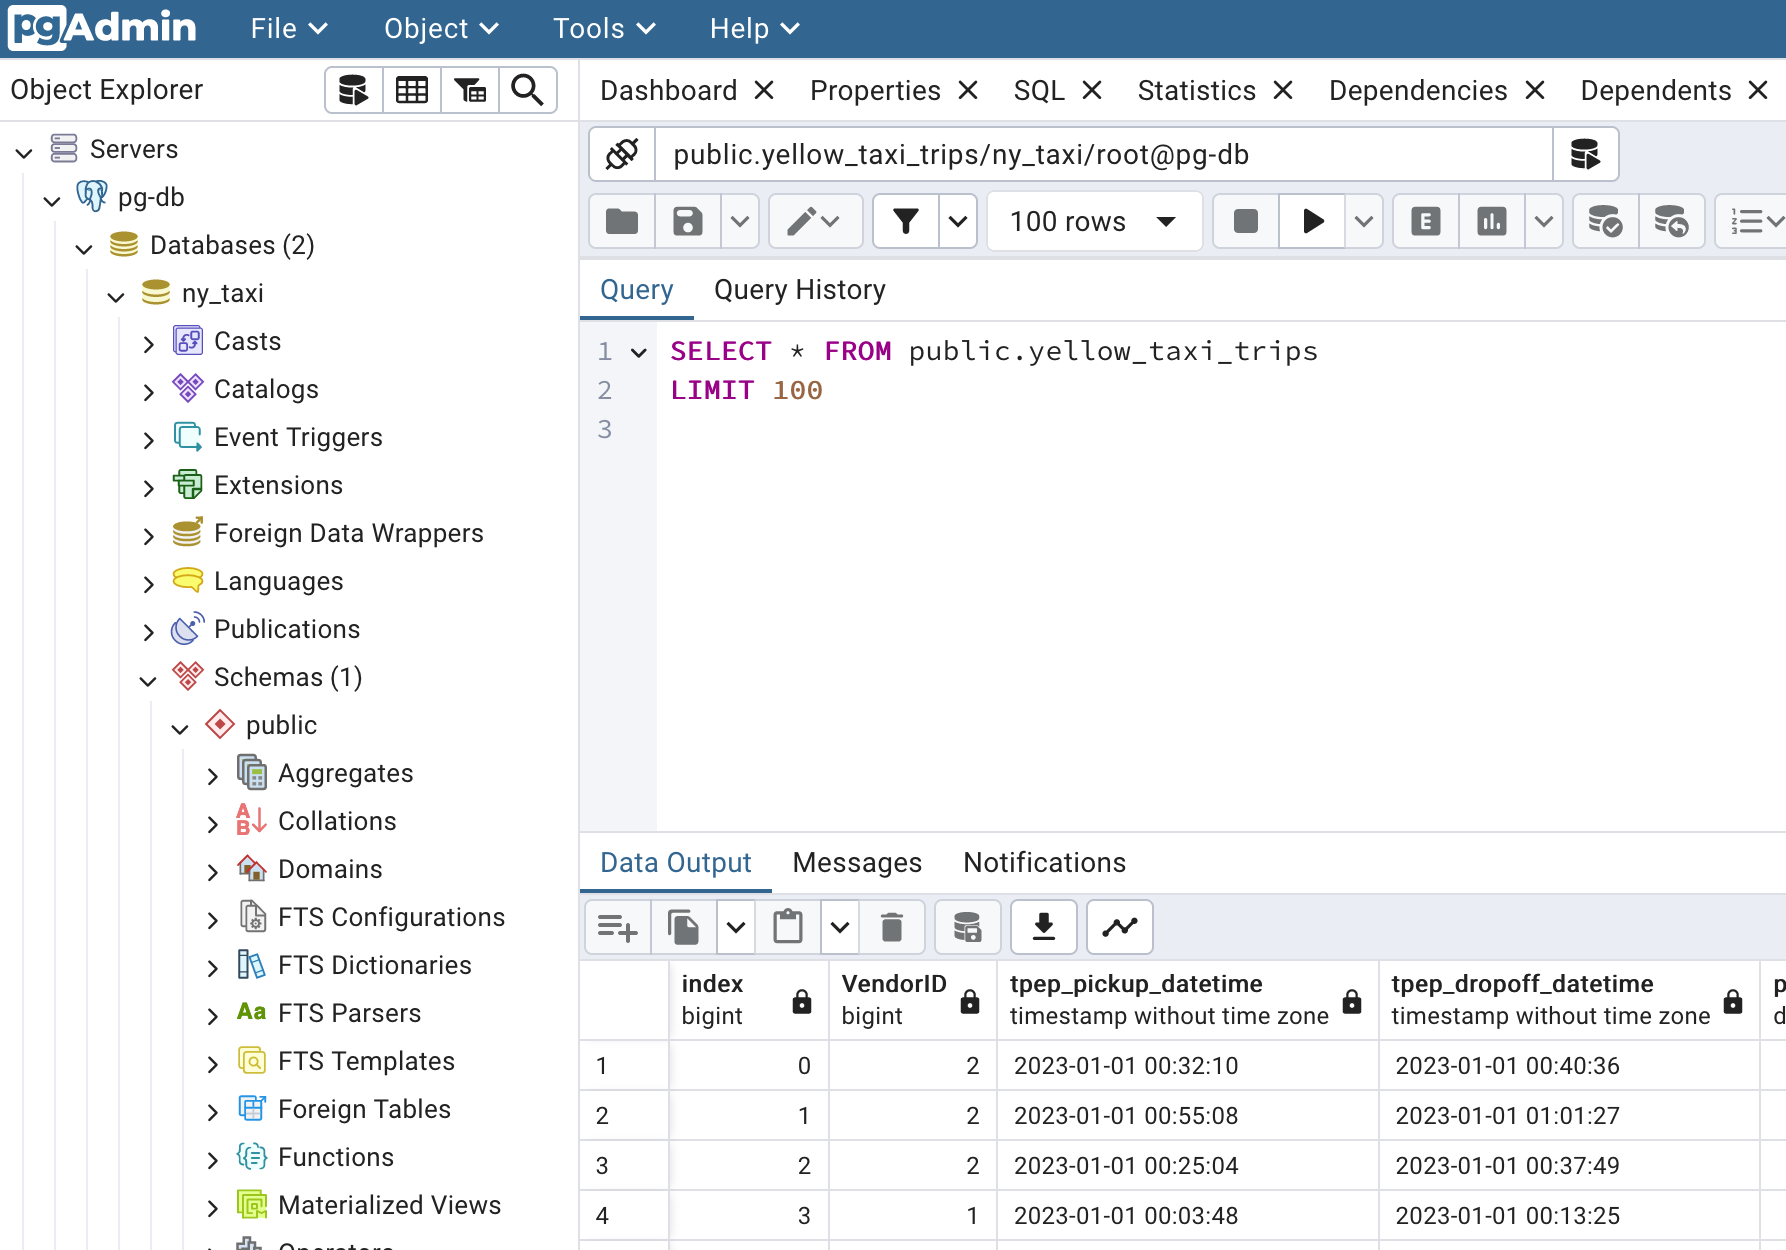Click the connection status icon beside connection string
Screen dimensions: 1786x1250
[622, 154]
